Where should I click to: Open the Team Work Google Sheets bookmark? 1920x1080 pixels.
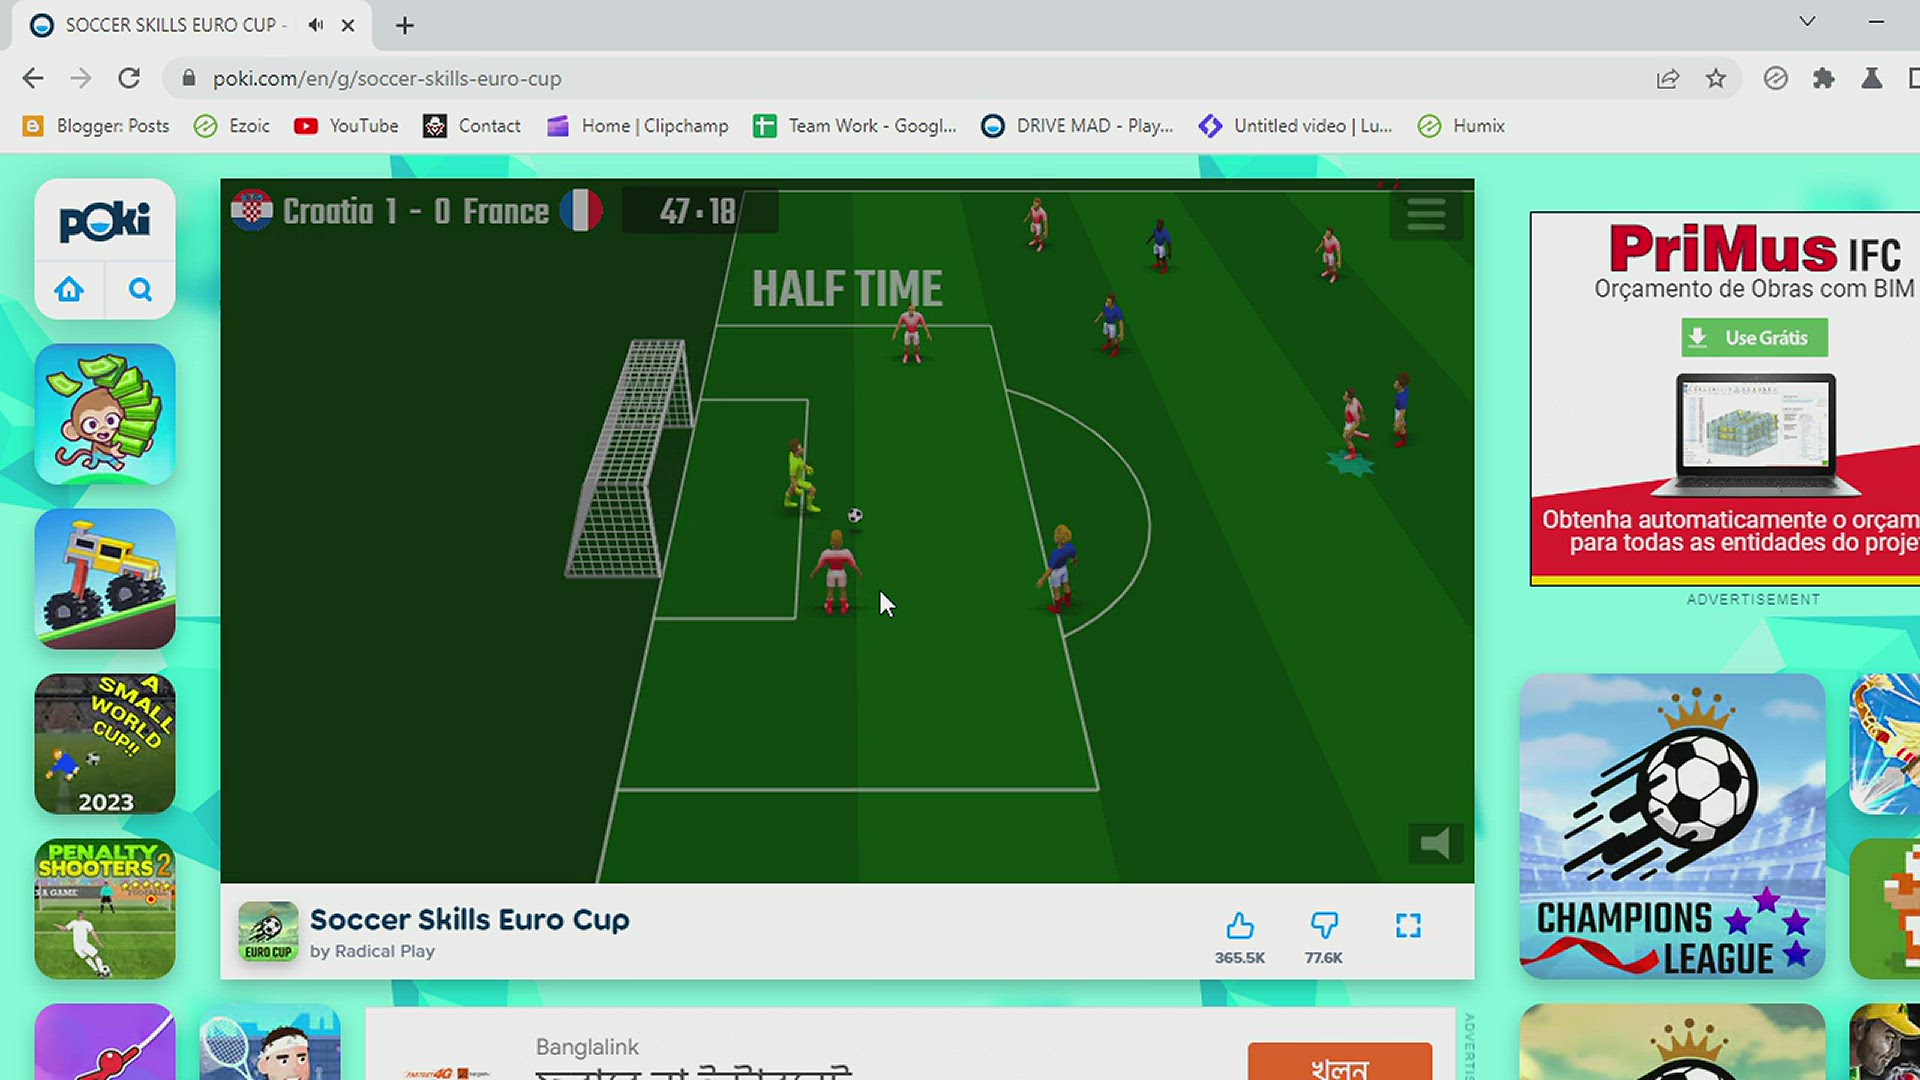point(855,126)
